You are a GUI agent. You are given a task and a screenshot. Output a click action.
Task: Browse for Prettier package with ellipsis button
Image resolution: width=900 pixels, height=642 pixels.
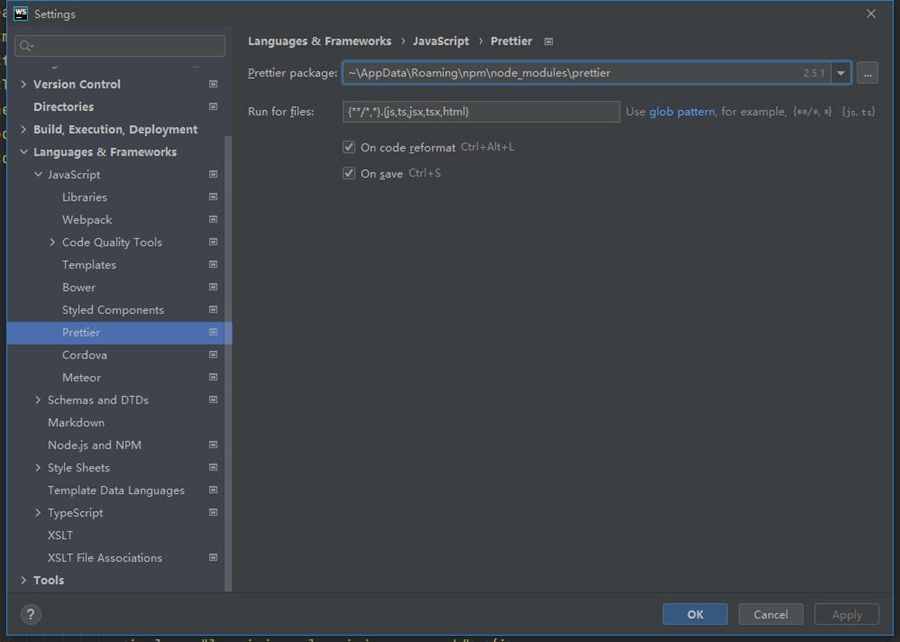click(x=867, y=73)
